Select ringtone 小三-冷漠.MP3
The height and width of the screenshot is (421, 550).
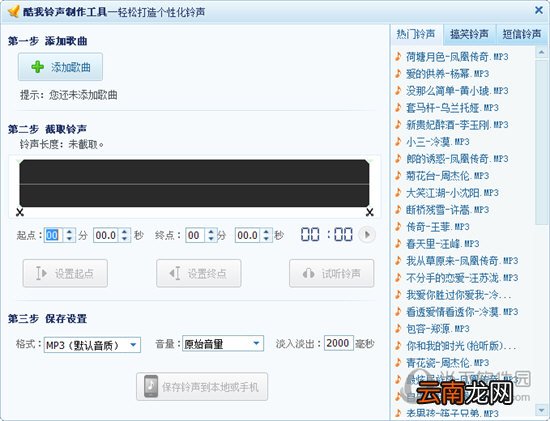click(x=437, y=141)
